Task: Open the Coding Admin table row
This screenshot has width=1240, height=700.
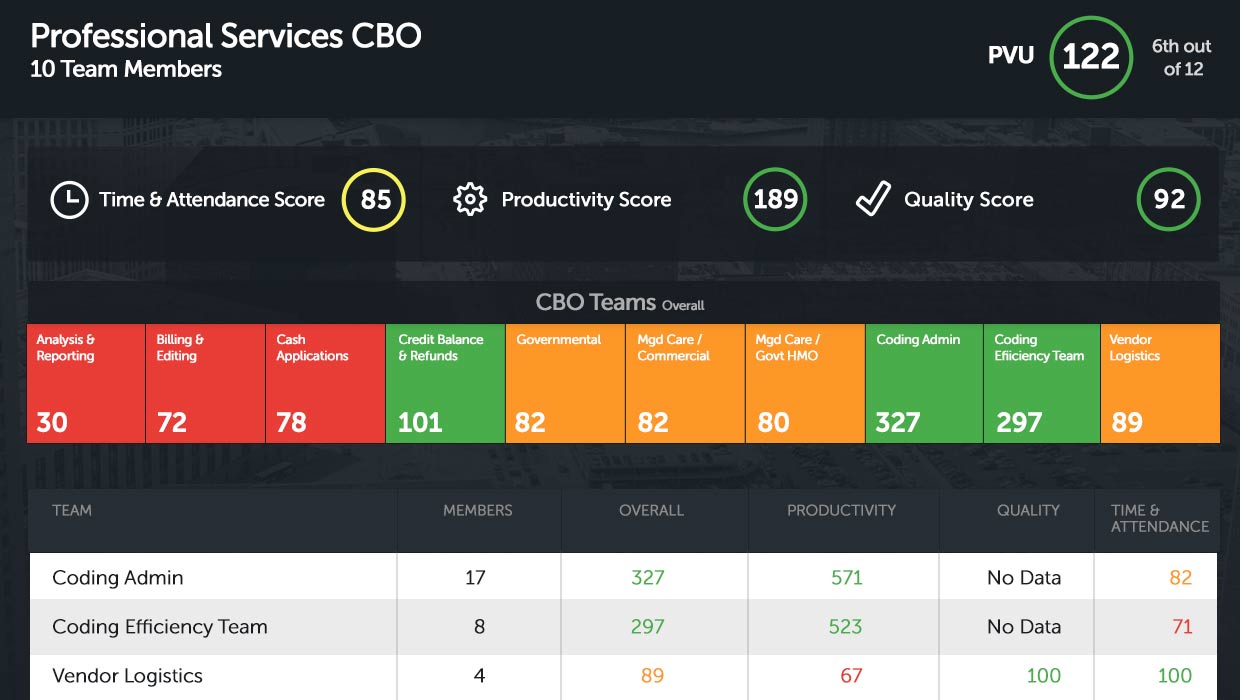Action: [x=118, y=578]
